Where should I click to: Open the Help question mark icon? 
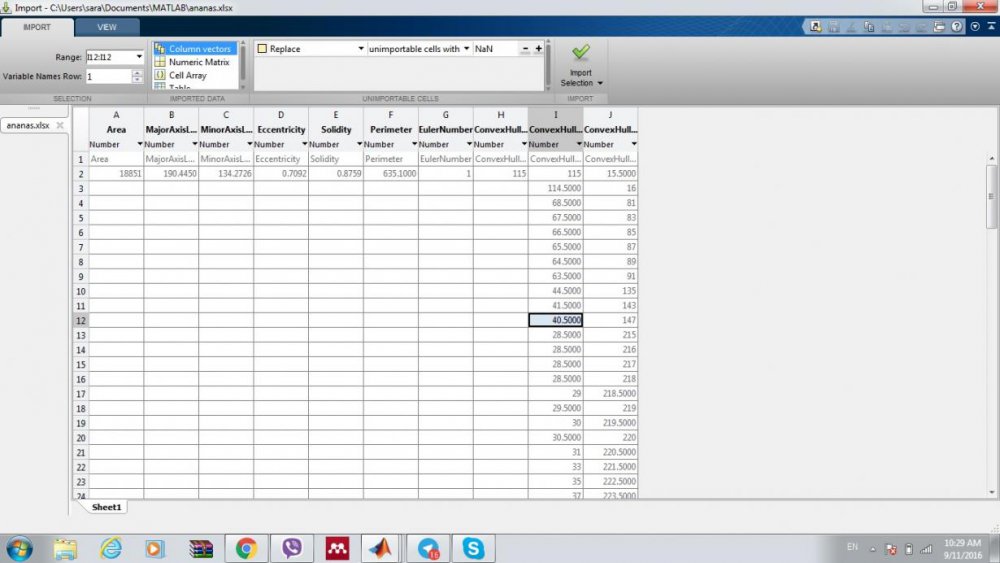click(957, 27)
